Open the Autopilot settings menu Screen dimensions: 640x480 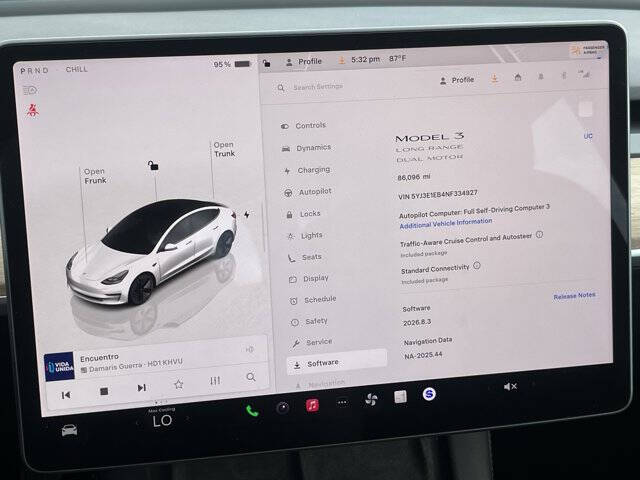(x=307, y=192)
